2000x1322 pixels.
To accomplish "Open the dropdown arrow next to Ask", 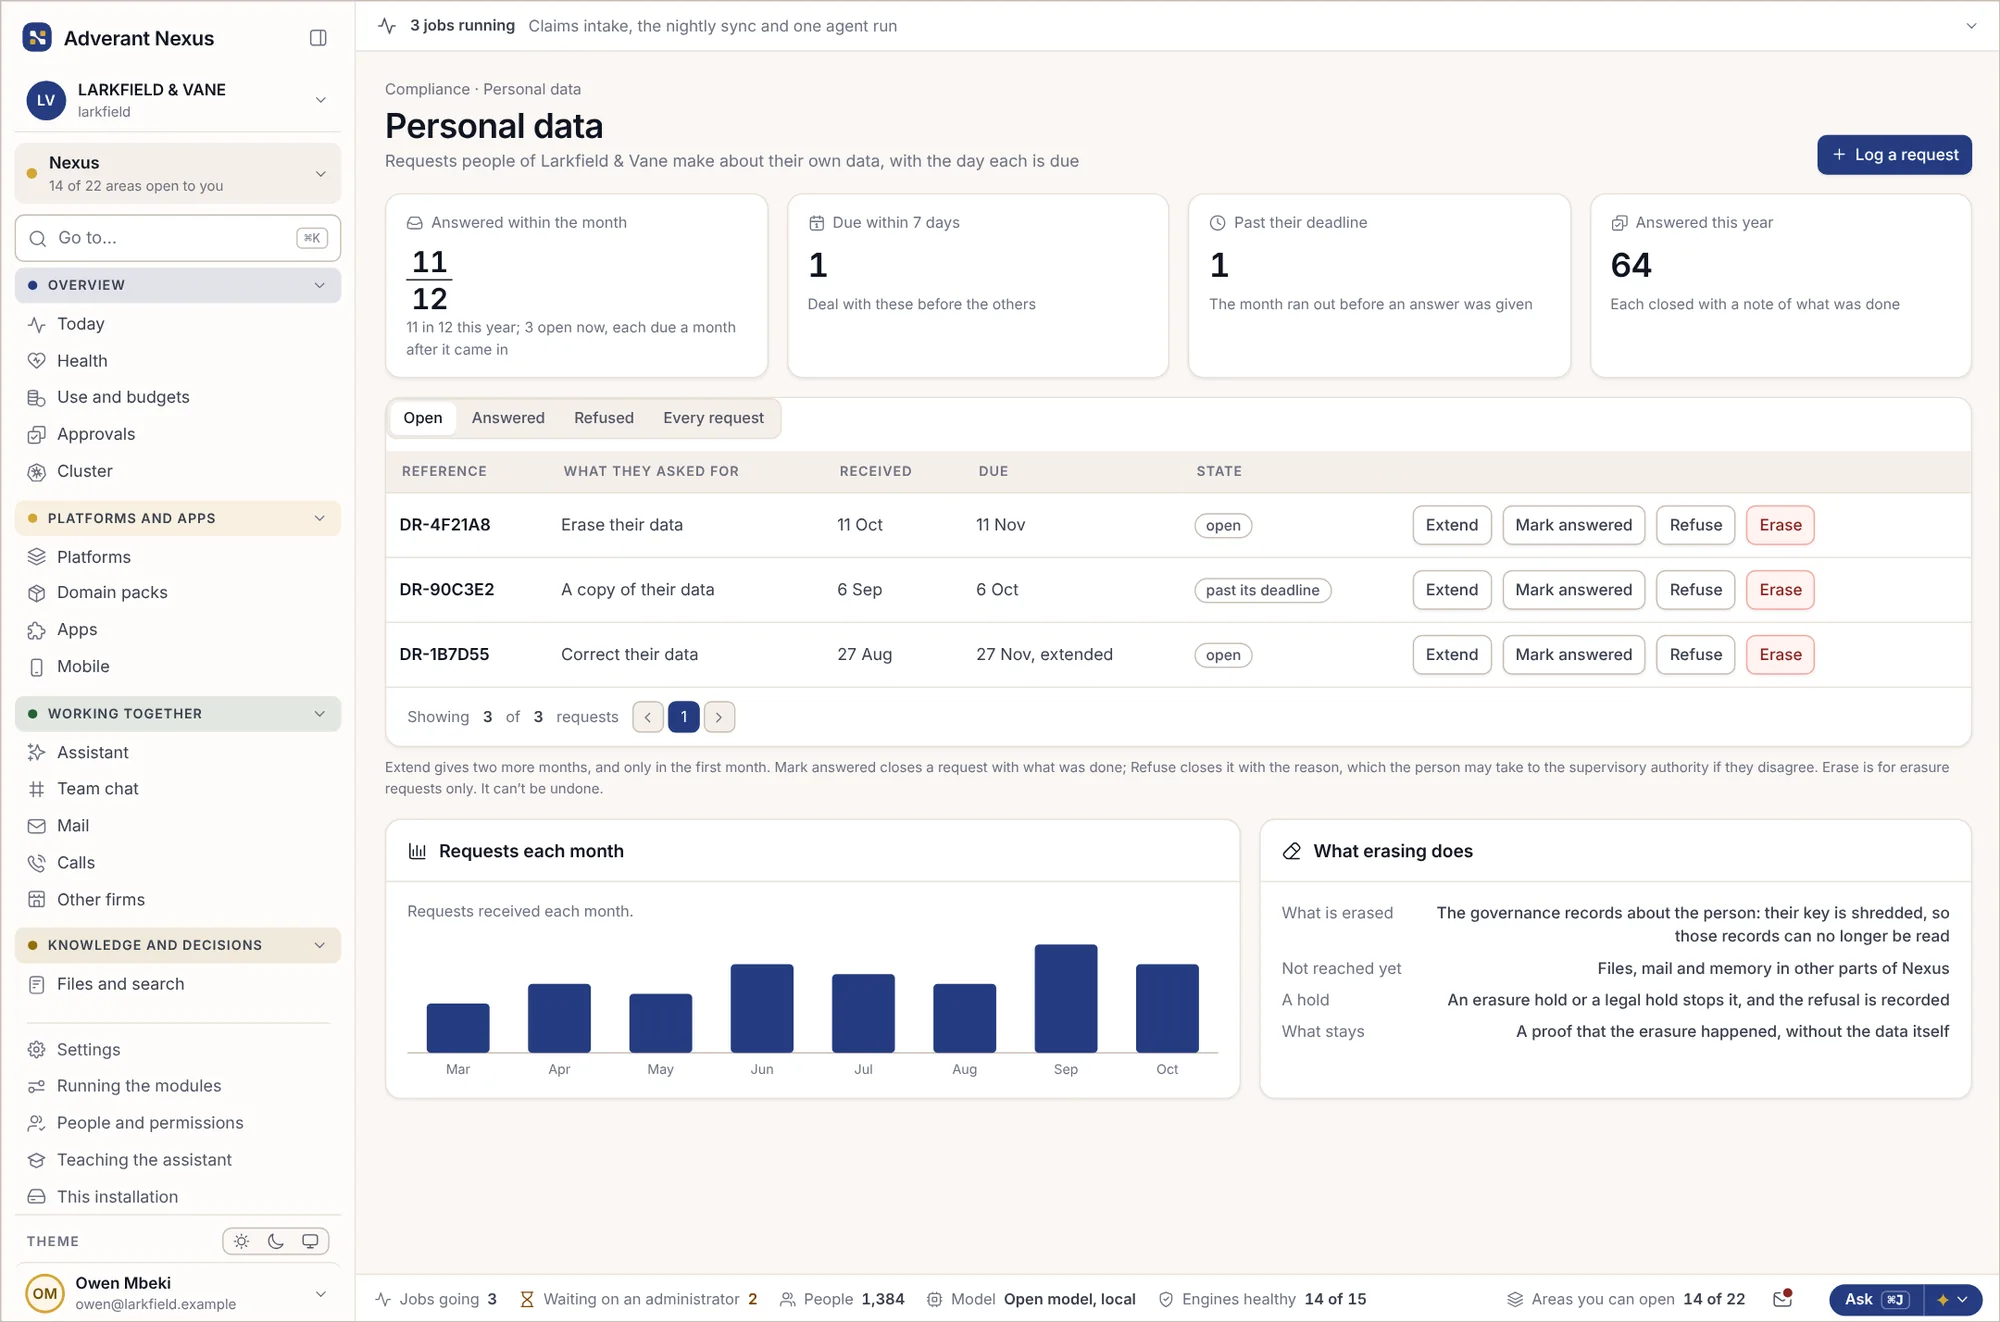I will (x=1953, y=1299).
